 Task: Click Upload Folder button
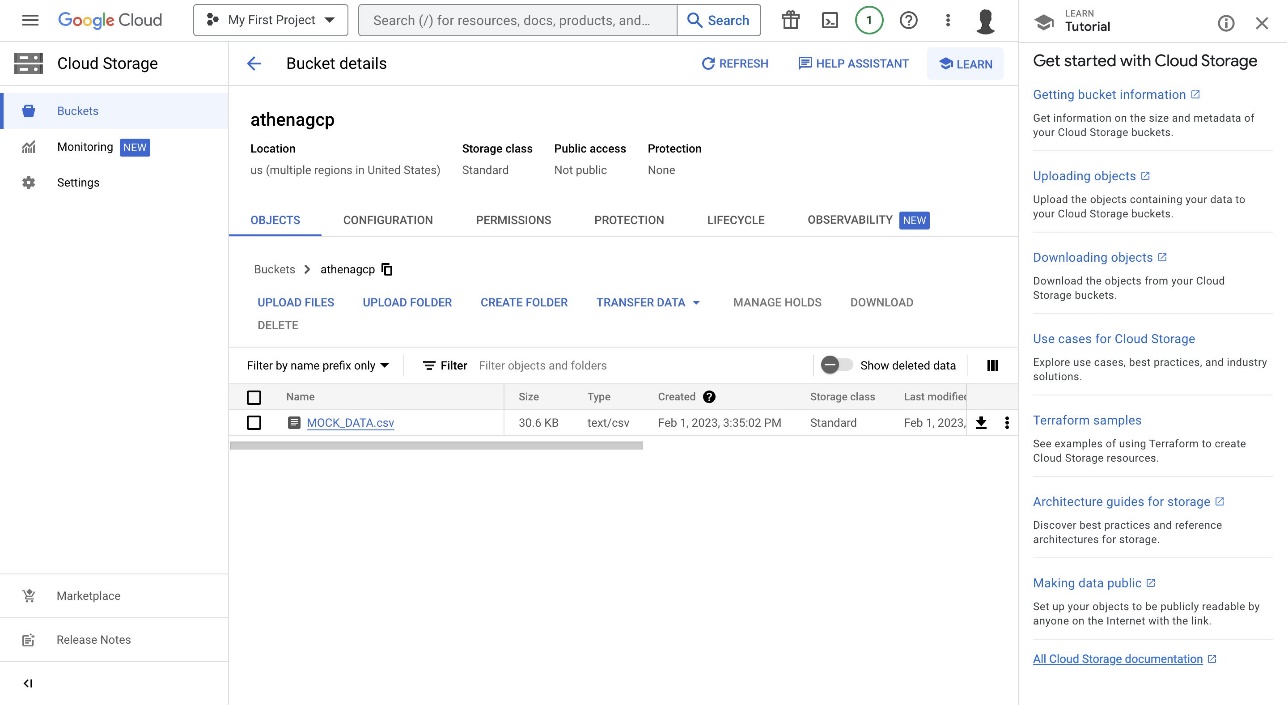[407, 302]
